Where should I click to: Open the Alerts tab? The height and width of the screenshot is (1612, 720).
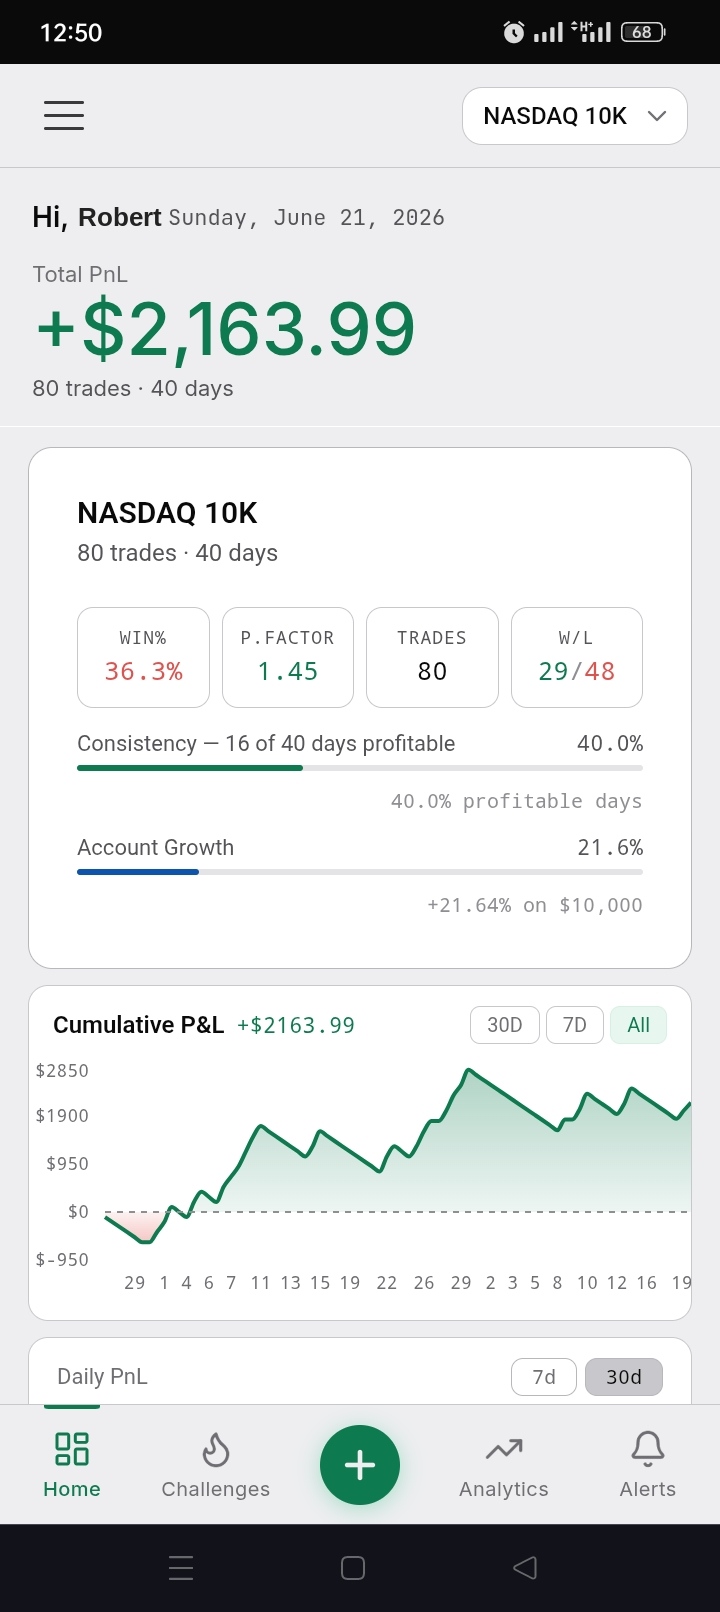point(648,1465)
